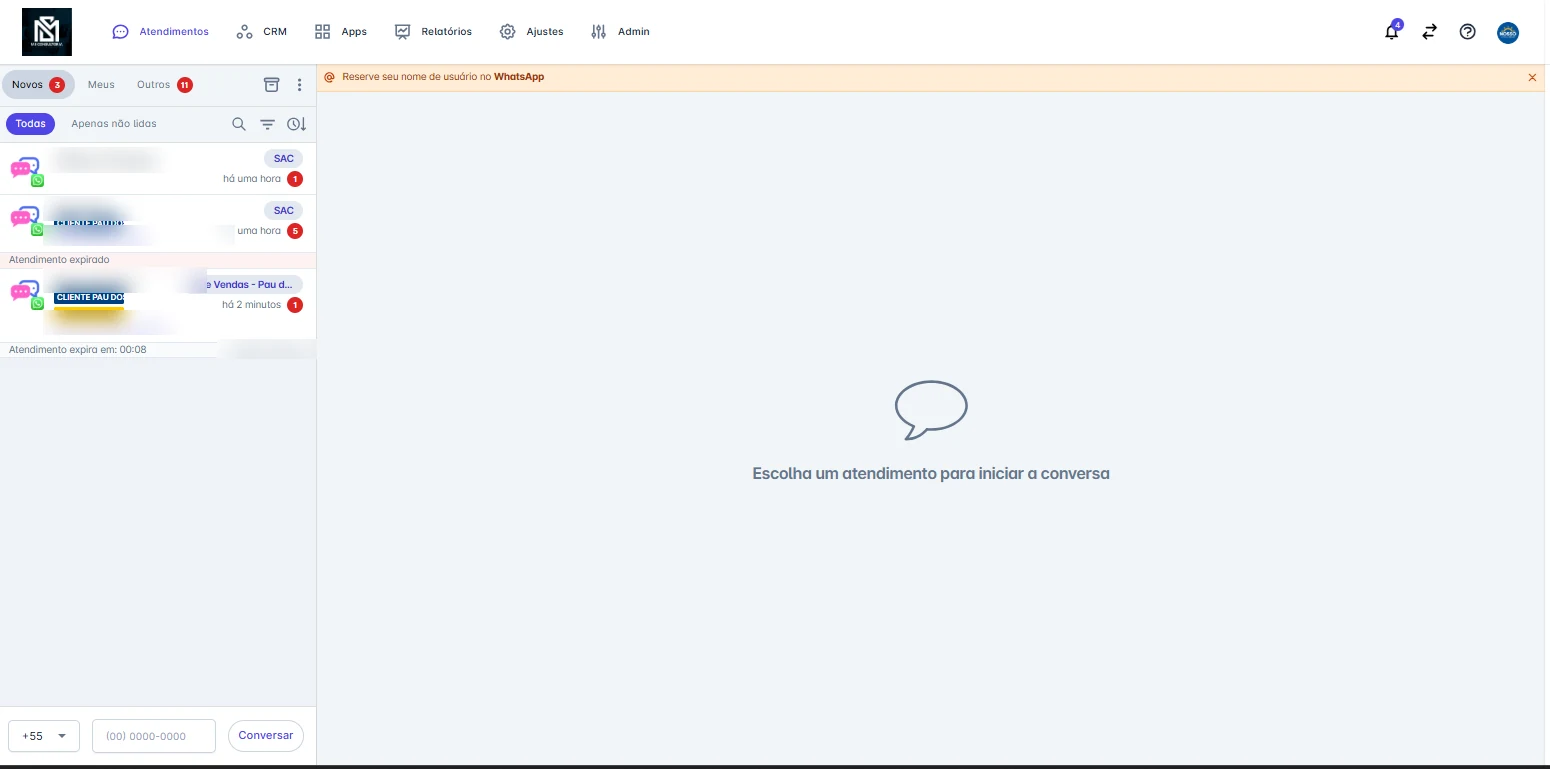Open the Admin section
1550x769 pixels.
620,32
